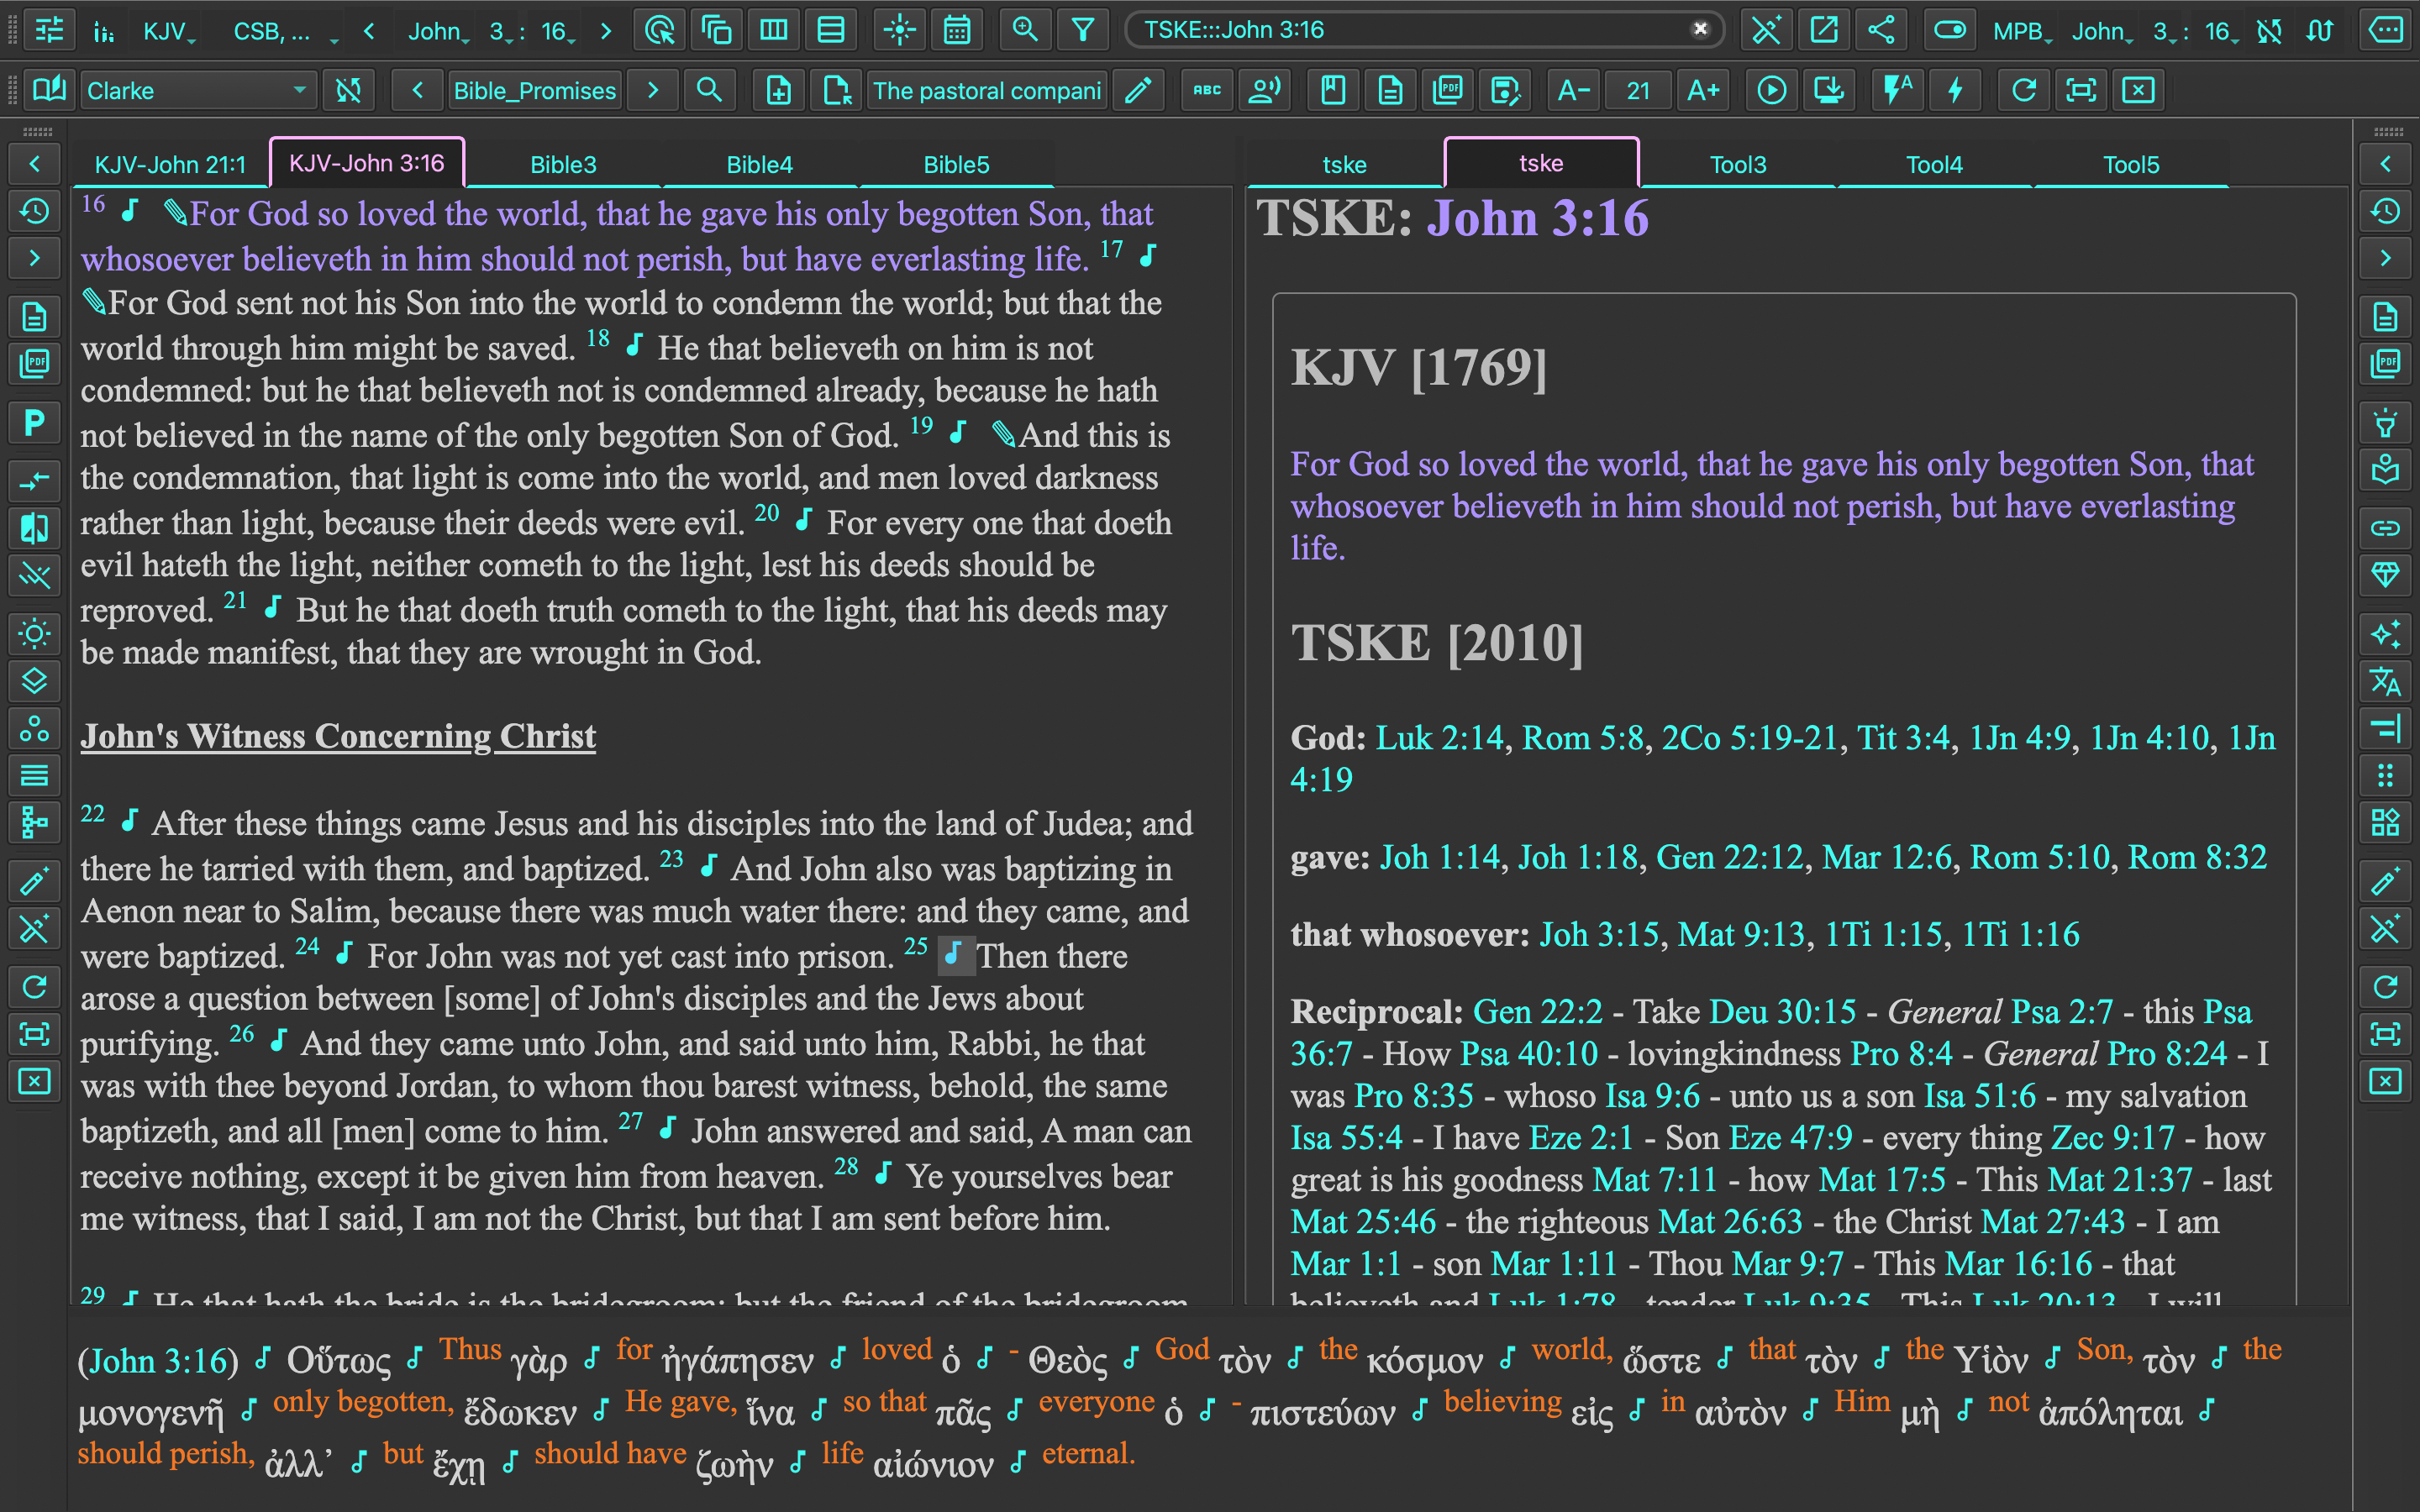2420x1512 pixels.
Task: Switch to the Bible3 tab
Action: click(563, 164)
